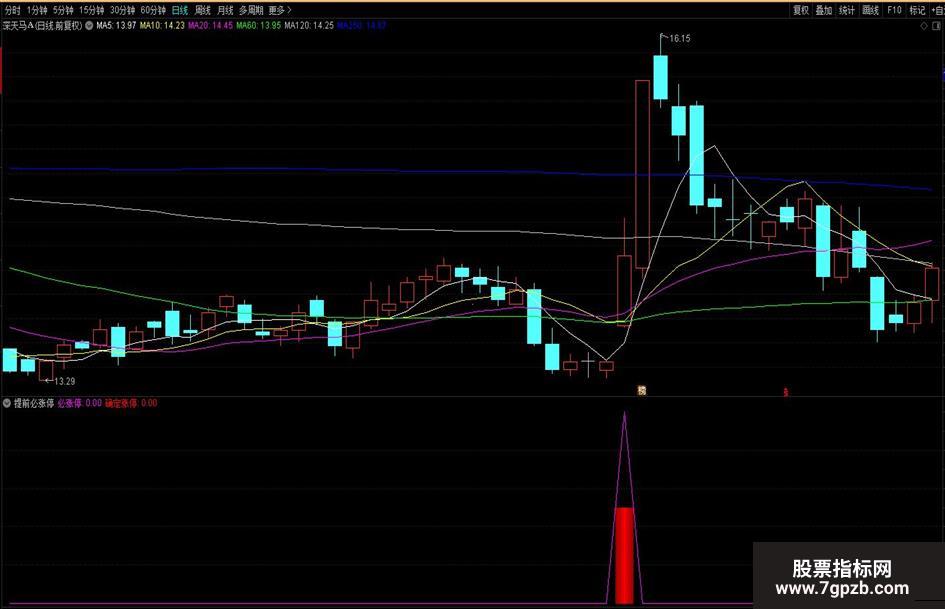Click the 16.15 high price marker
This screenshot has width=945, height=609.
(x=679, y=39)
